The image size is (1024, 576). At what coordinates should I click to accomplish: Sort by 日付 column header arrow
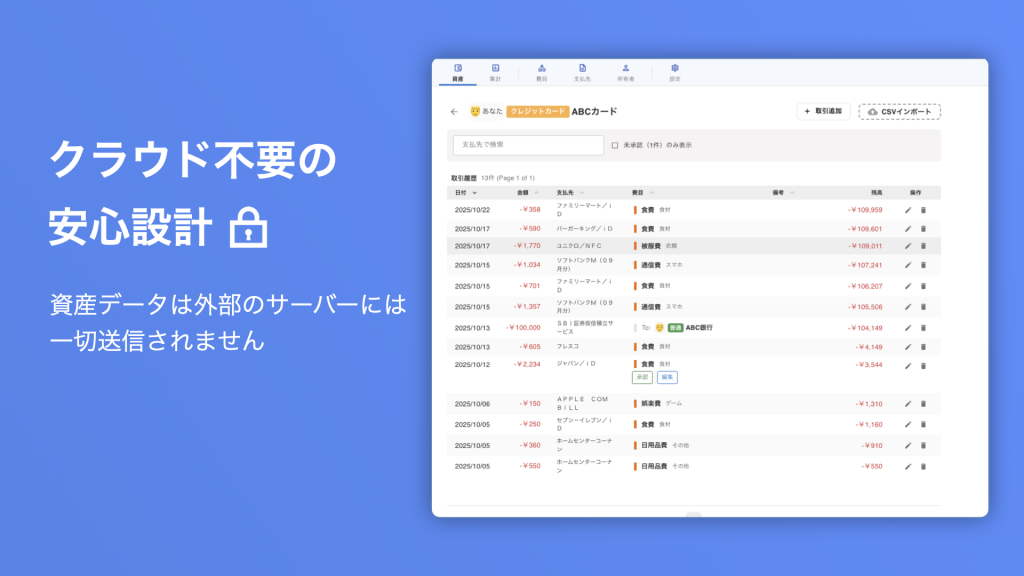(474, 192)
